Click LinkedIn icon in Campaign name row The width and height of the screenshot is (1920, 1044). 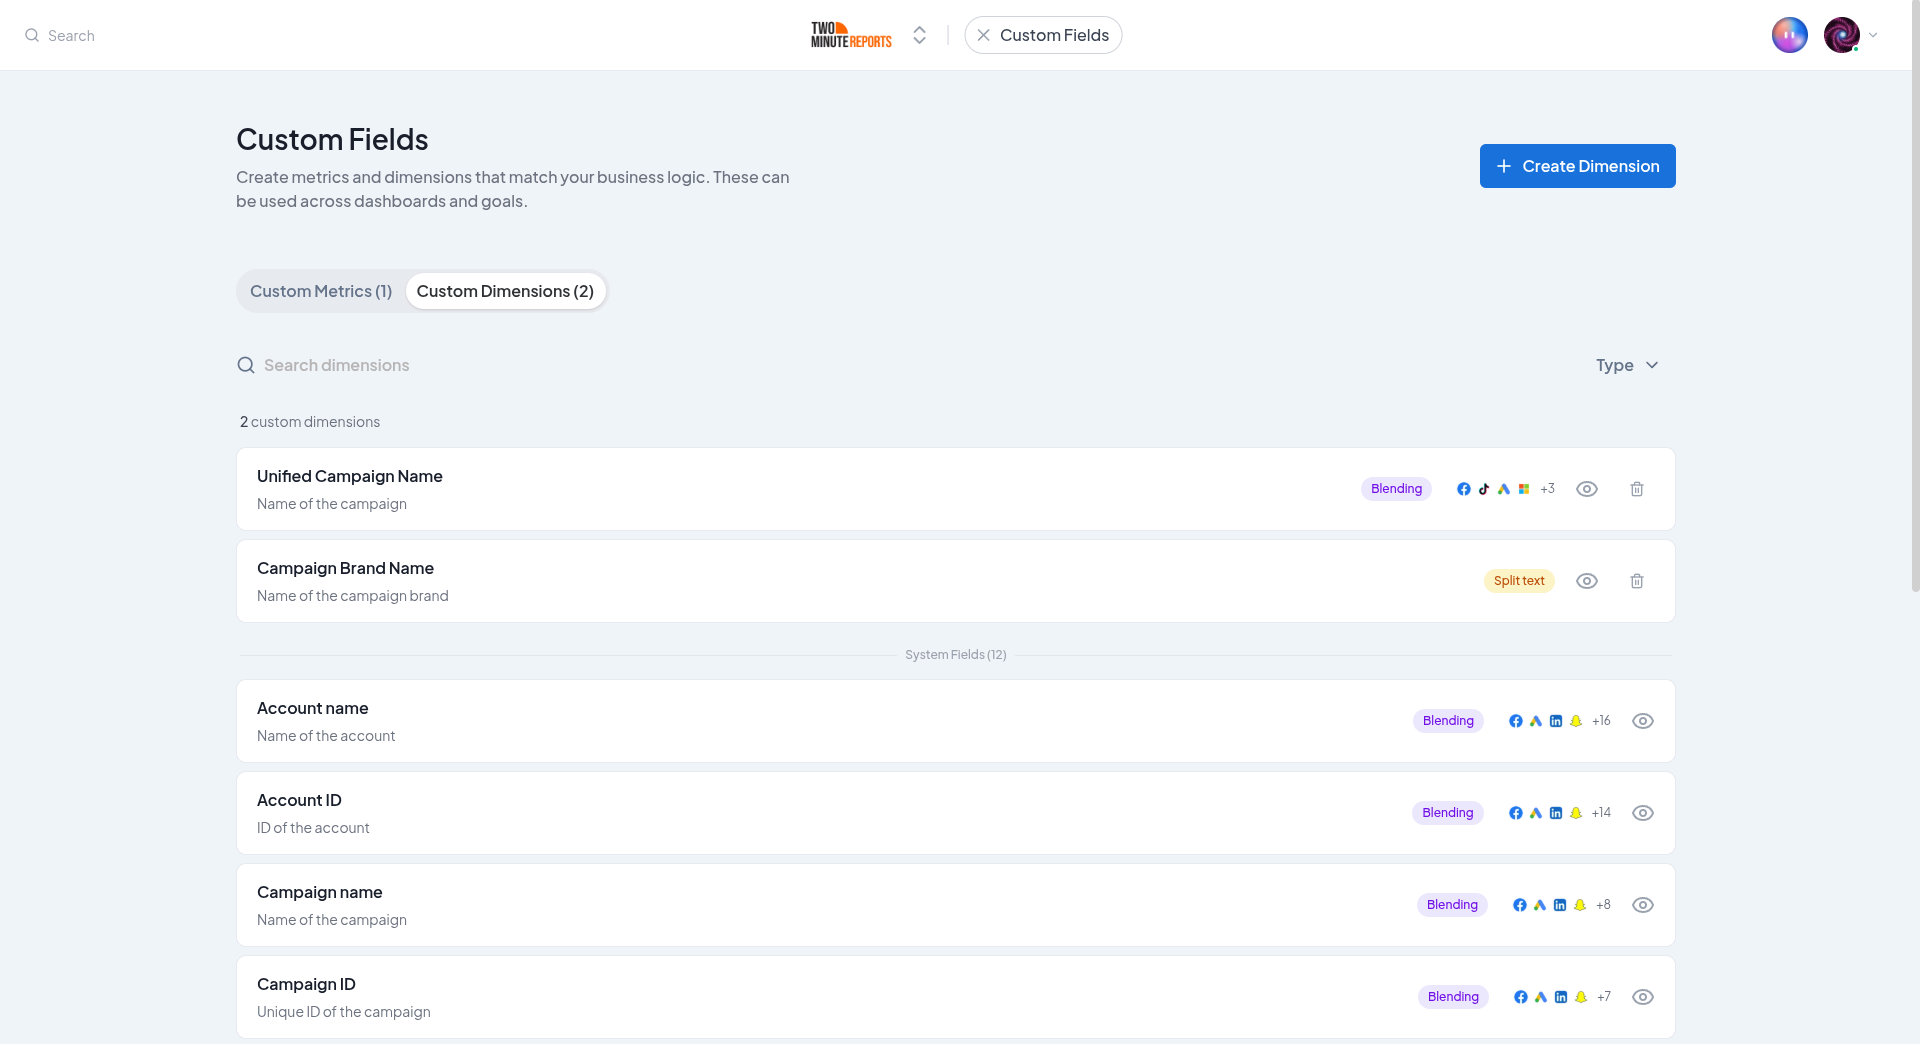(x=1560, y=905)
